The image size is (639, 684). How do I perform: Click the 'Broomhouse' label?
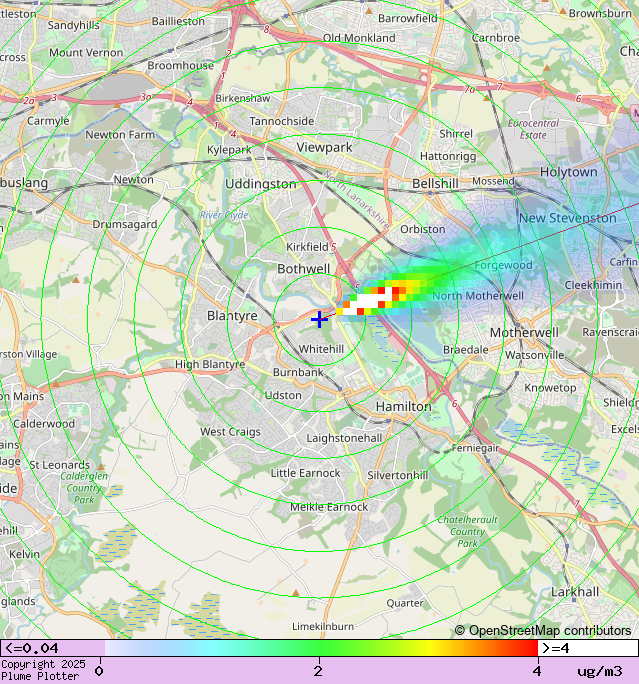181,65
